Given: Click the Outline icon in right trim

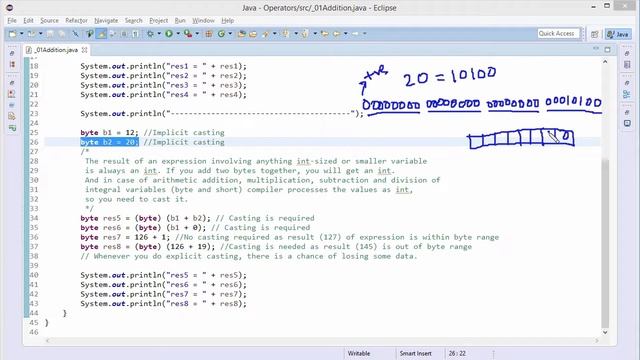Looking at the screenshot, I should pyautogui.click(x=627, y=94).
